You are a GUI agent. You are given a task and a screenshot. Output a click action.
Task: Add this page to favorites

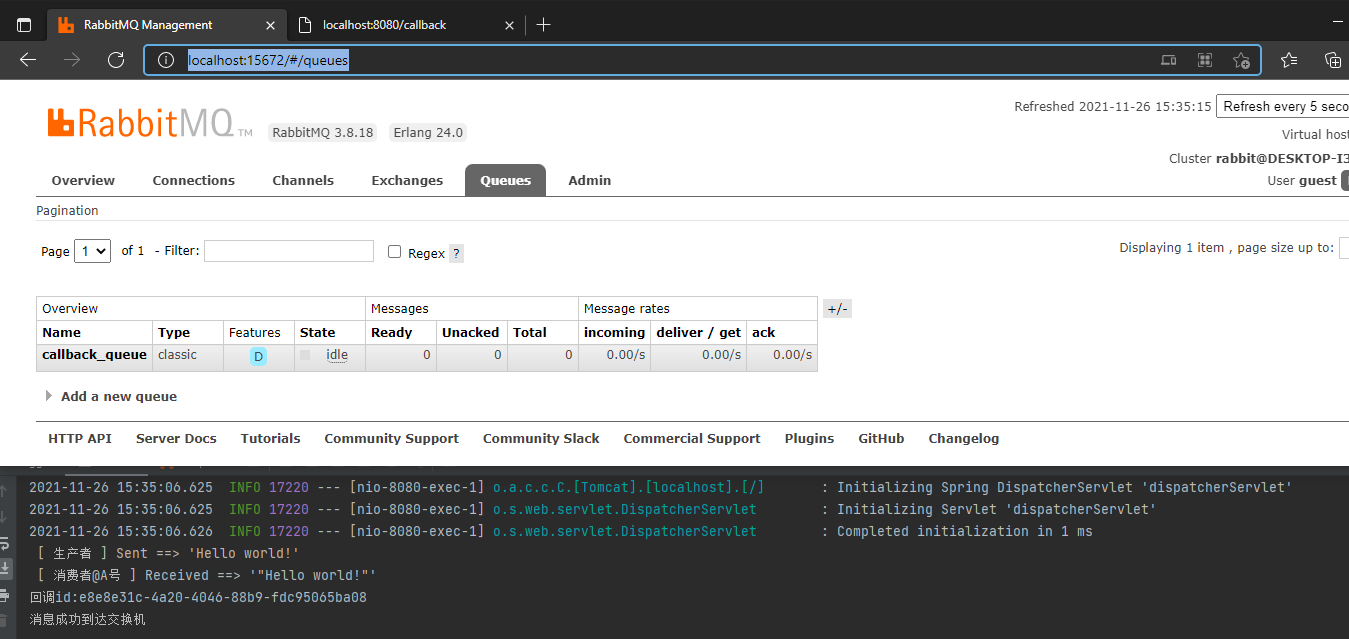point(1241,61)
